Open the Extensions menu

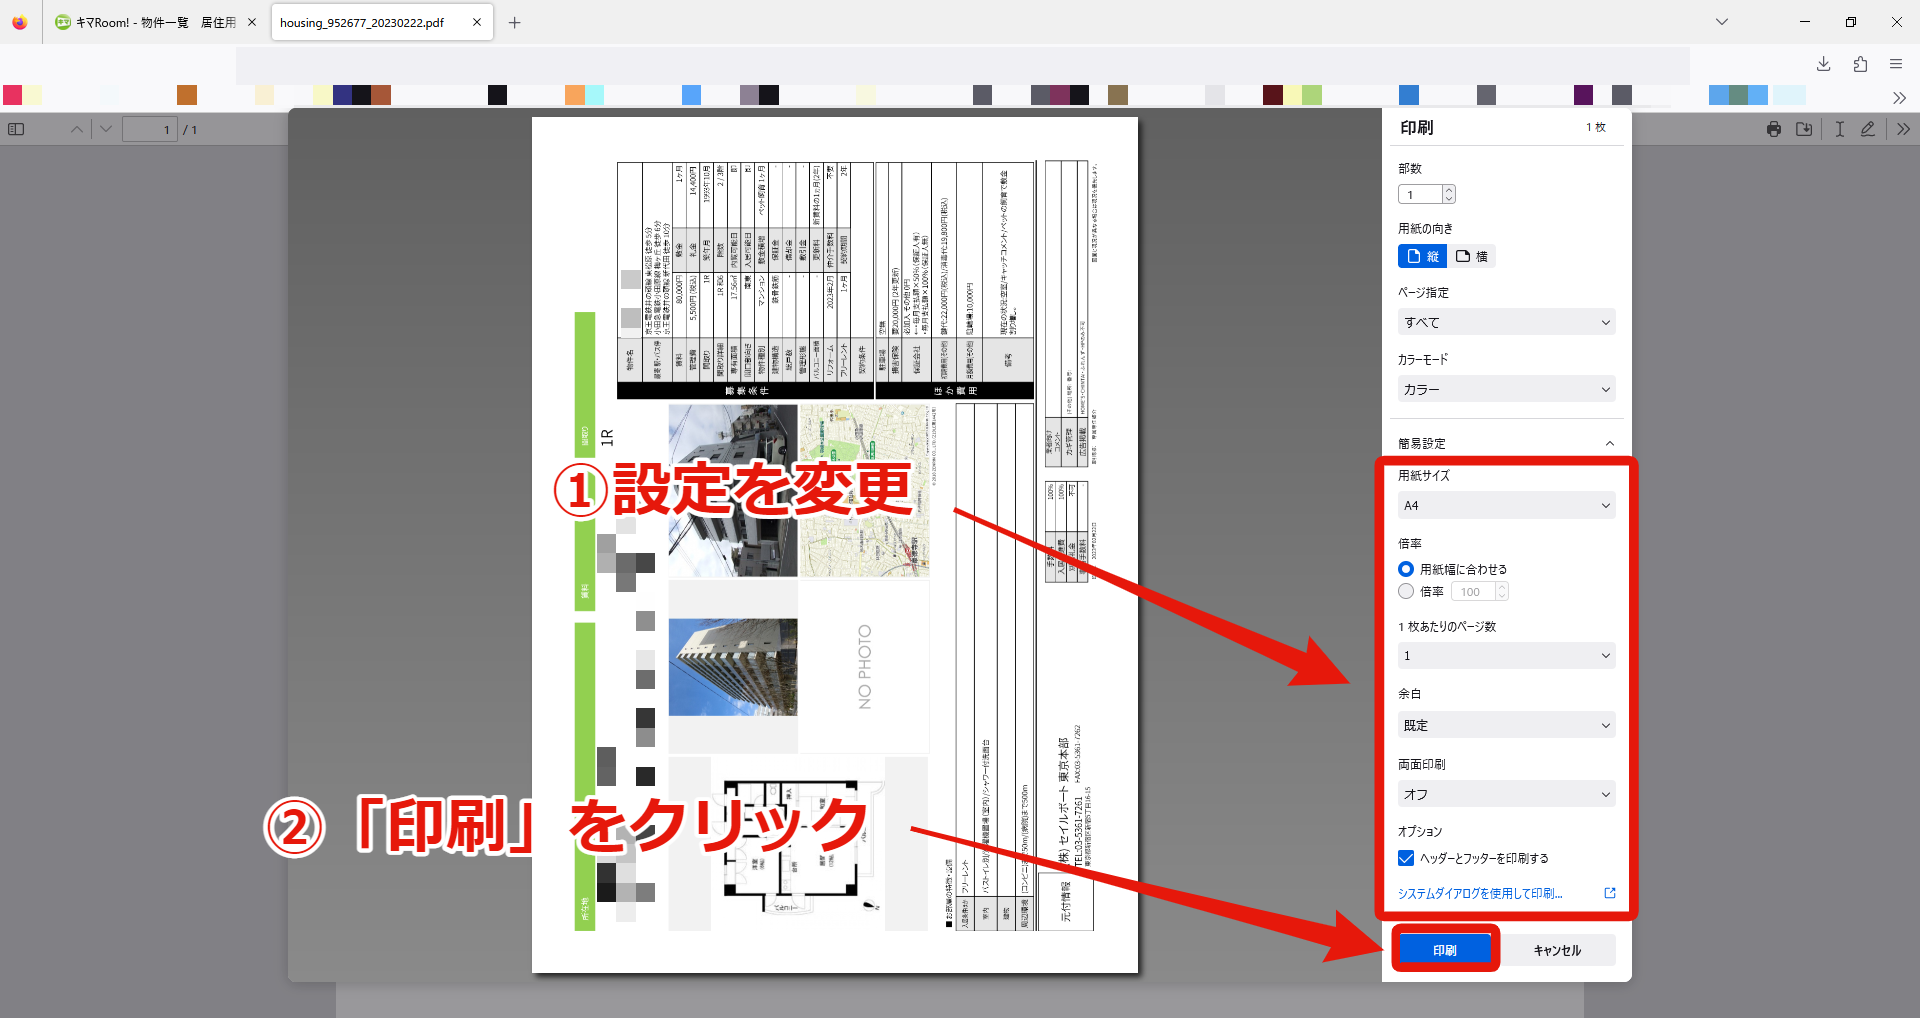1860,64
